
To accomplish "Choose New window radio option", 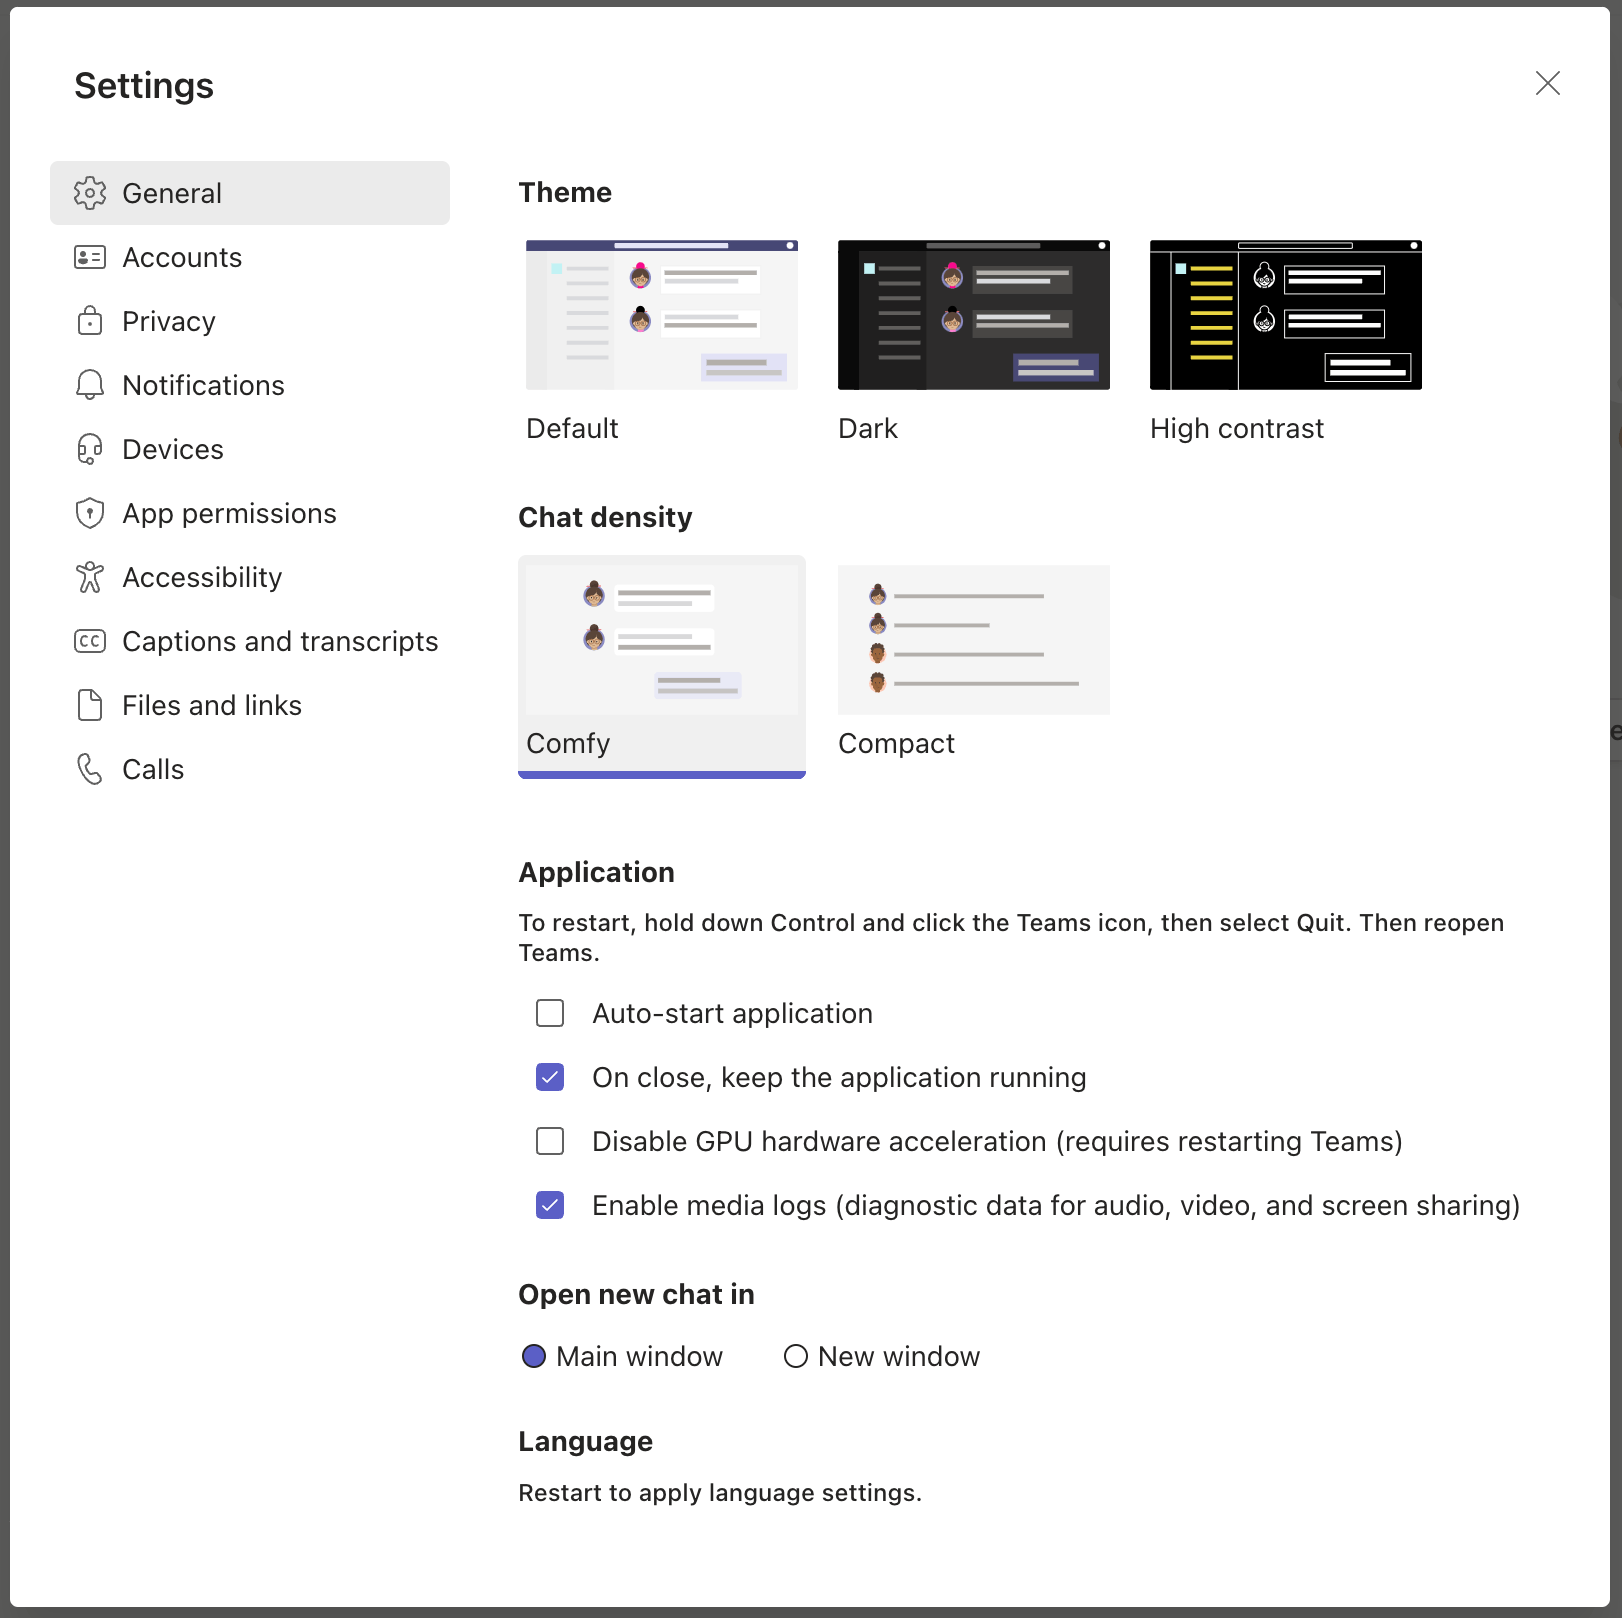I will 796,1356.
